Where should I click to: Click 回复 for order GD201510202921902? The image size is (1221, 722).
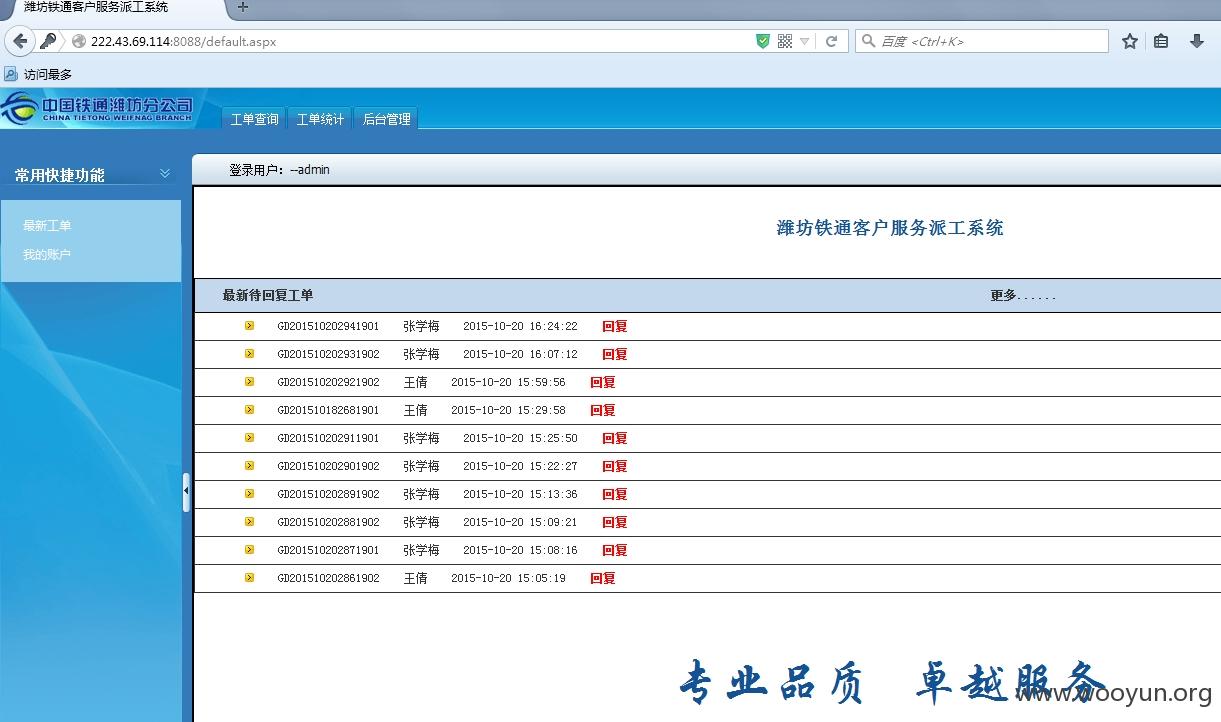point(603,382)
